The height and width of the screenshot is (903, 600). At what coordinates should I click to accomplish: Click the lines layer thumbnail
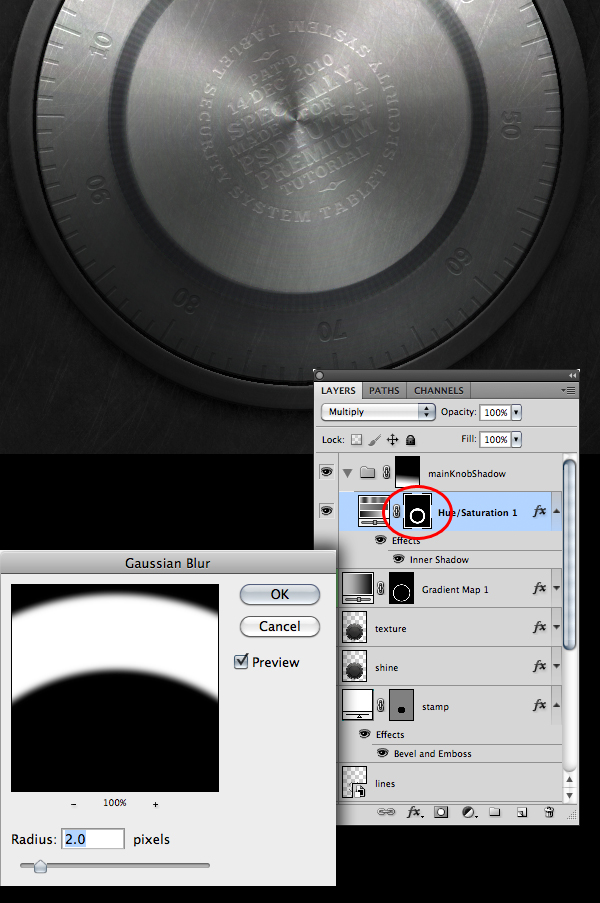[x=355, y=782]
